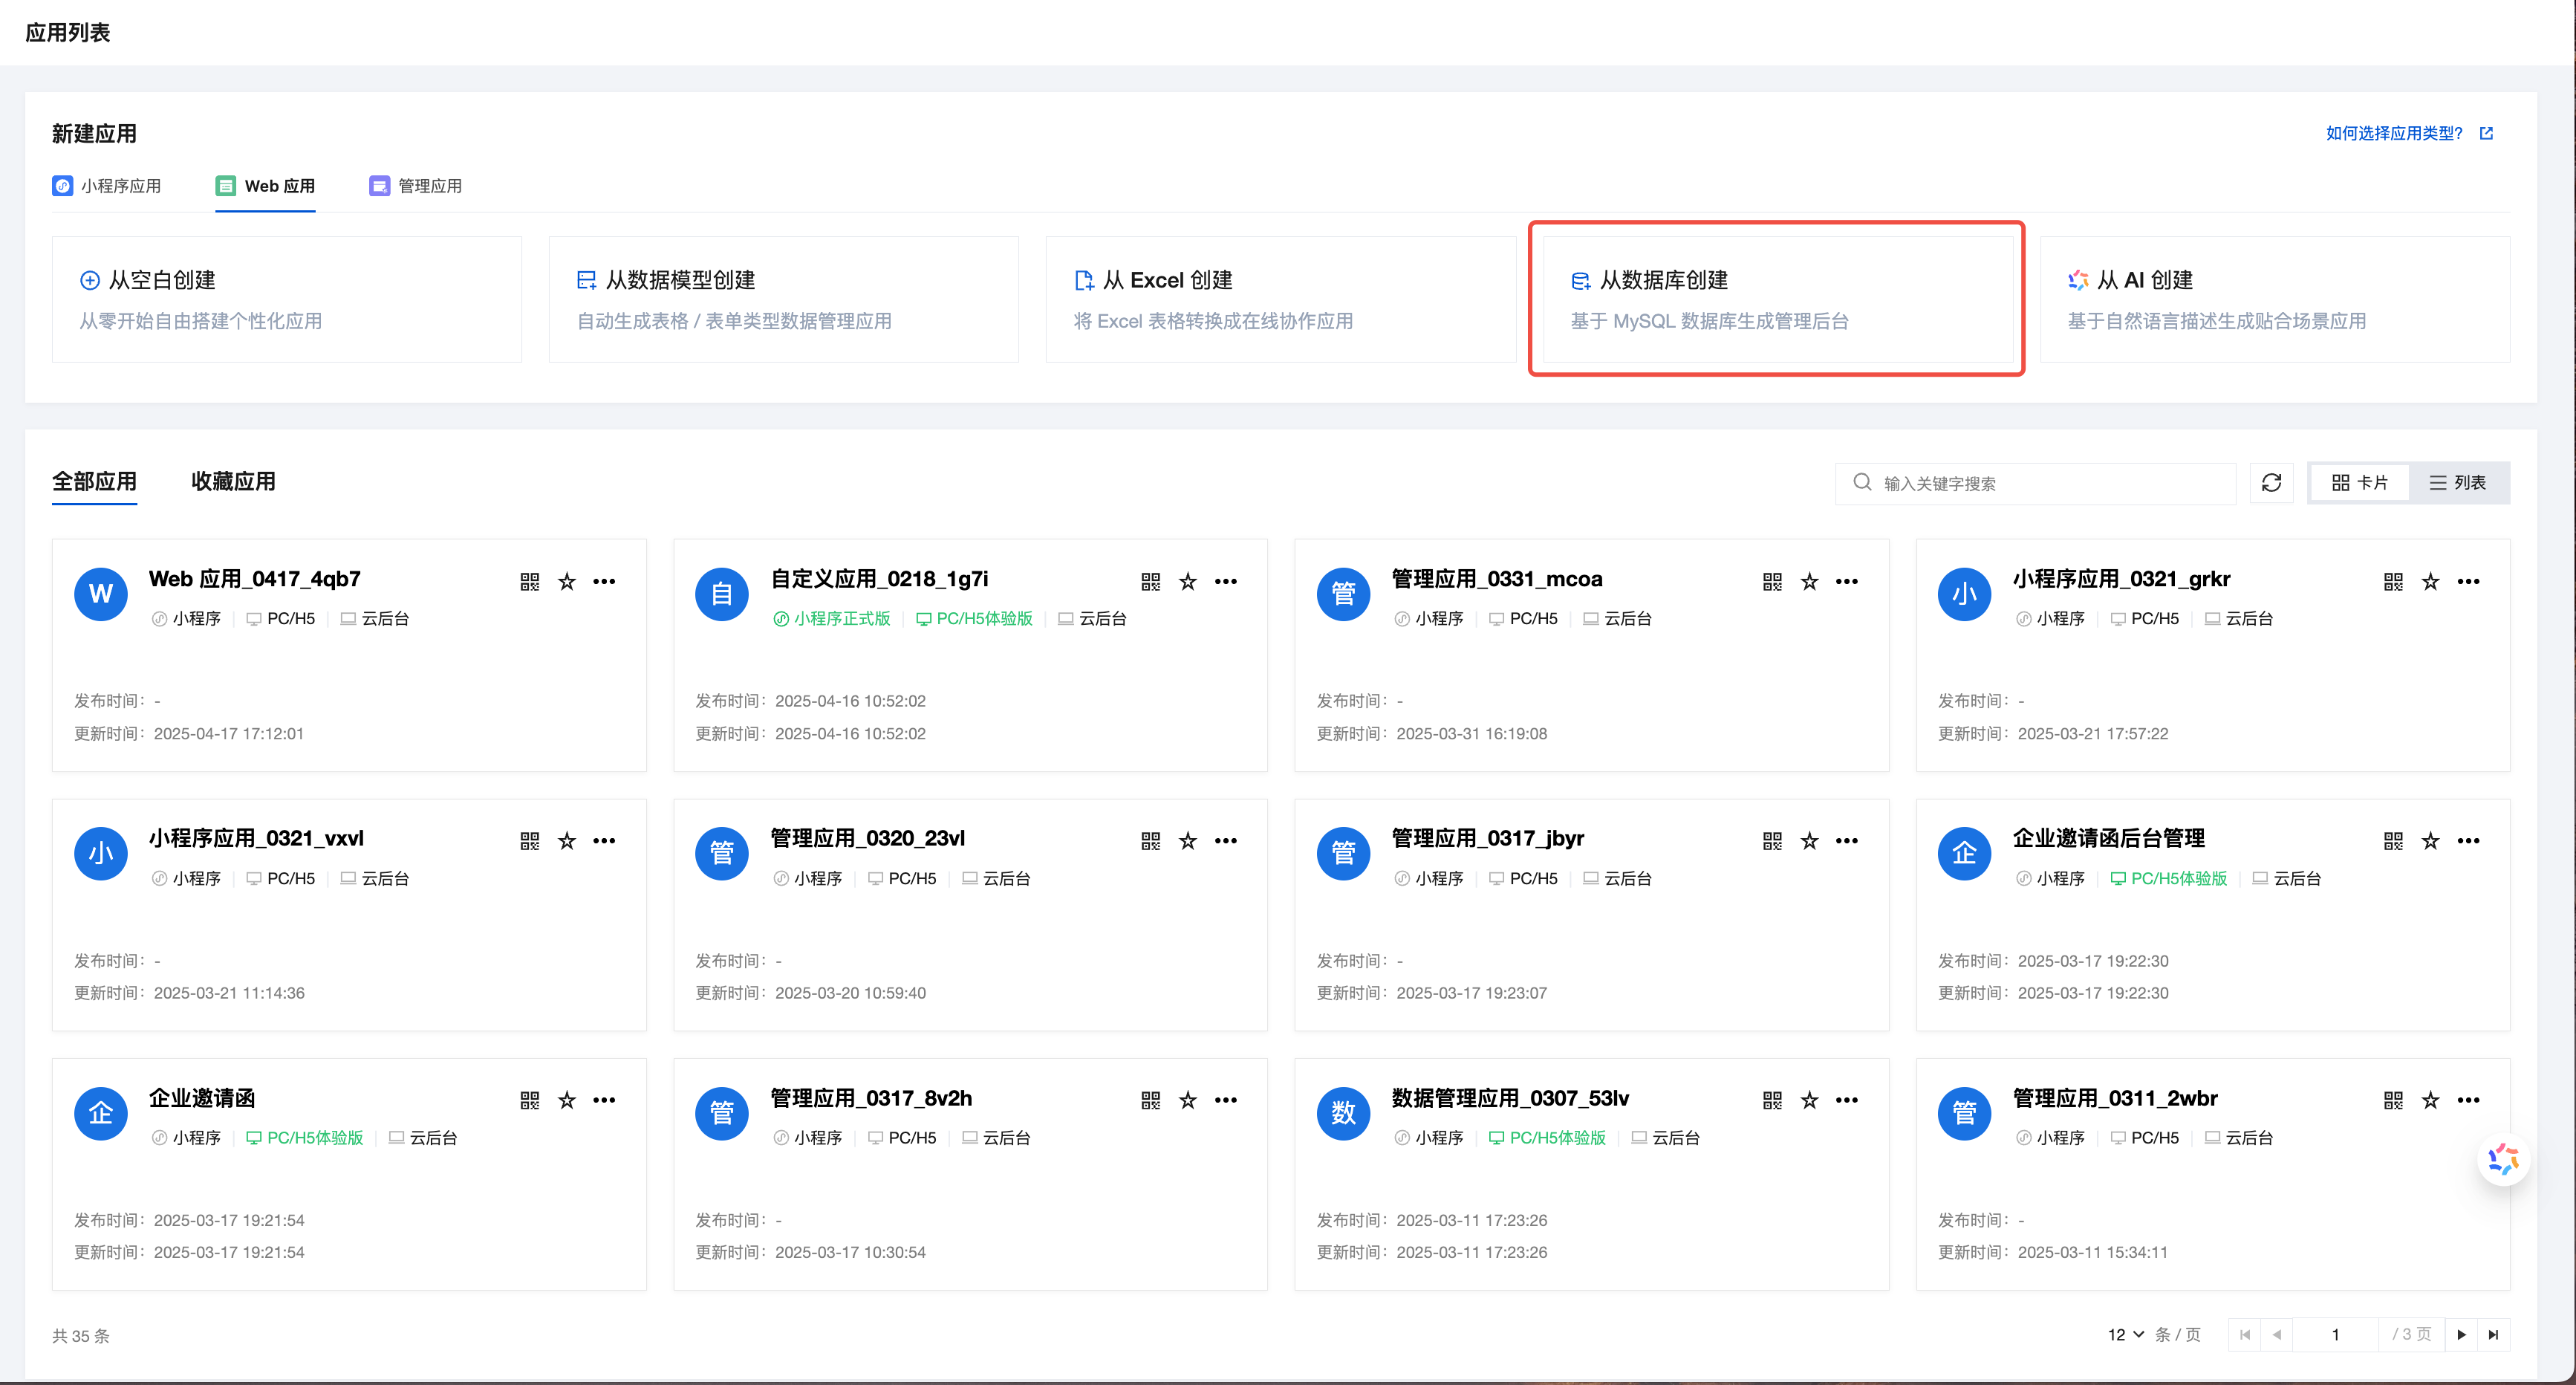Show QR code of 自定义应用_0218_1g7i

[x=1150, y=581]
